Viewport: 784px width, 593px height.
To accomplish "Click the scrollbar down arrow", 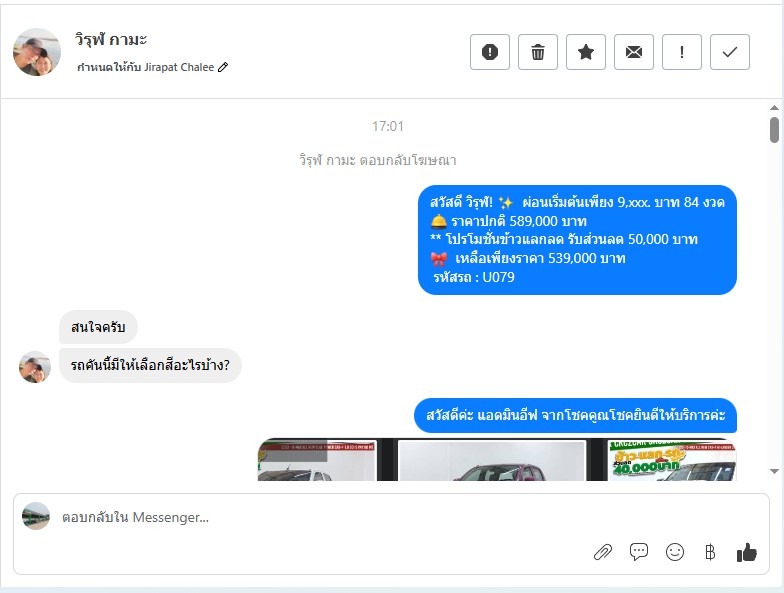I will coord(774,471).
